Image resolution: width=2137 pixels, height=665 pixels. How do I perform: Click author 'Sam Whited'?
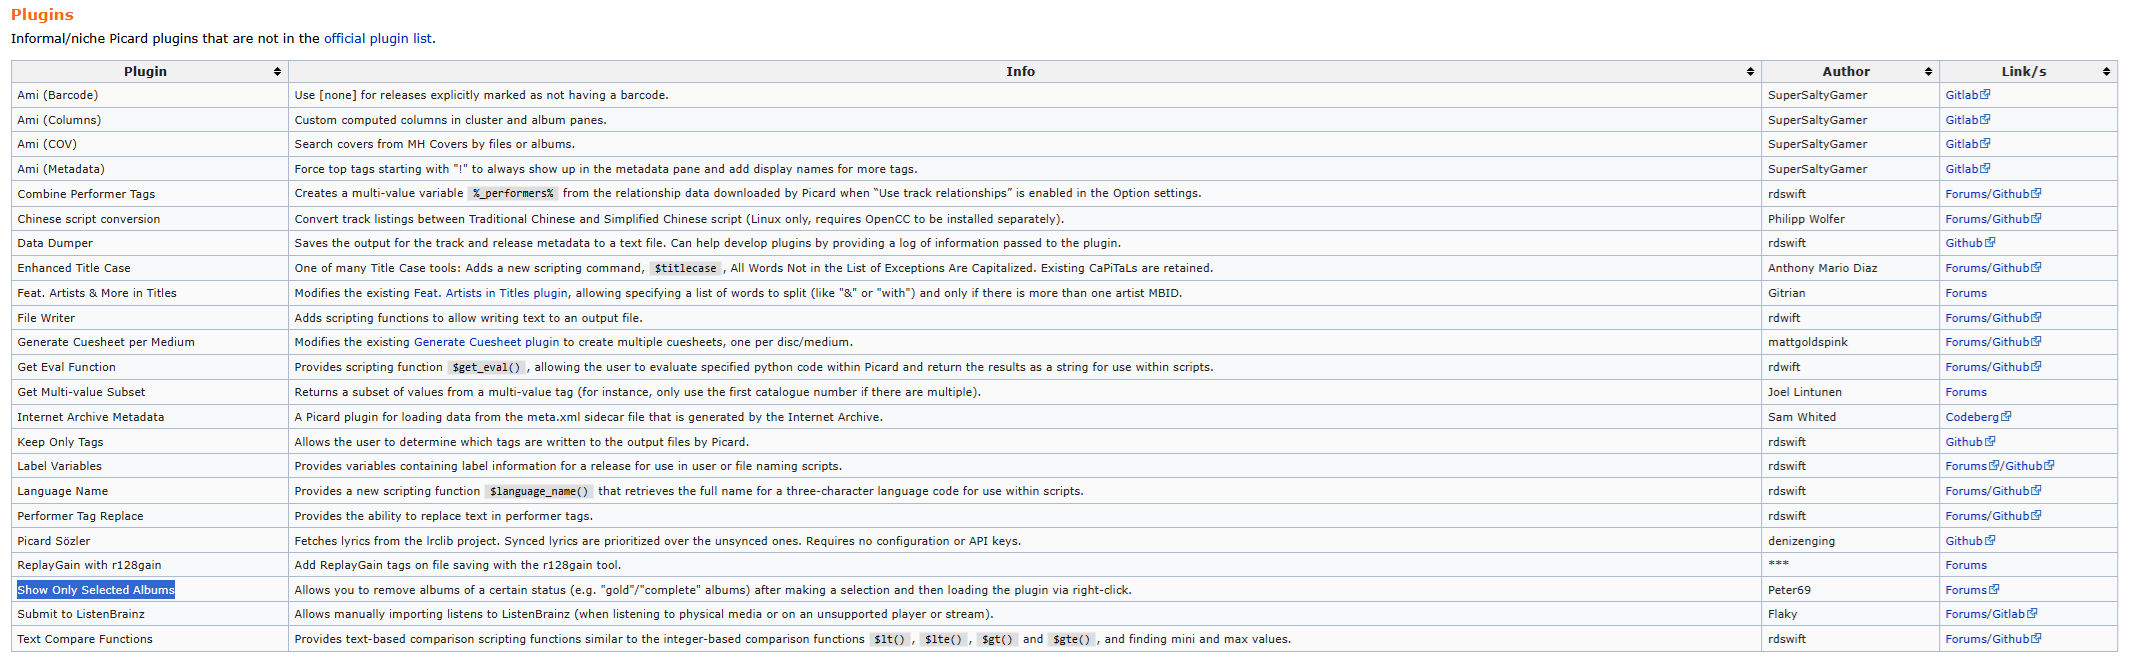(x=1802, y=417)
